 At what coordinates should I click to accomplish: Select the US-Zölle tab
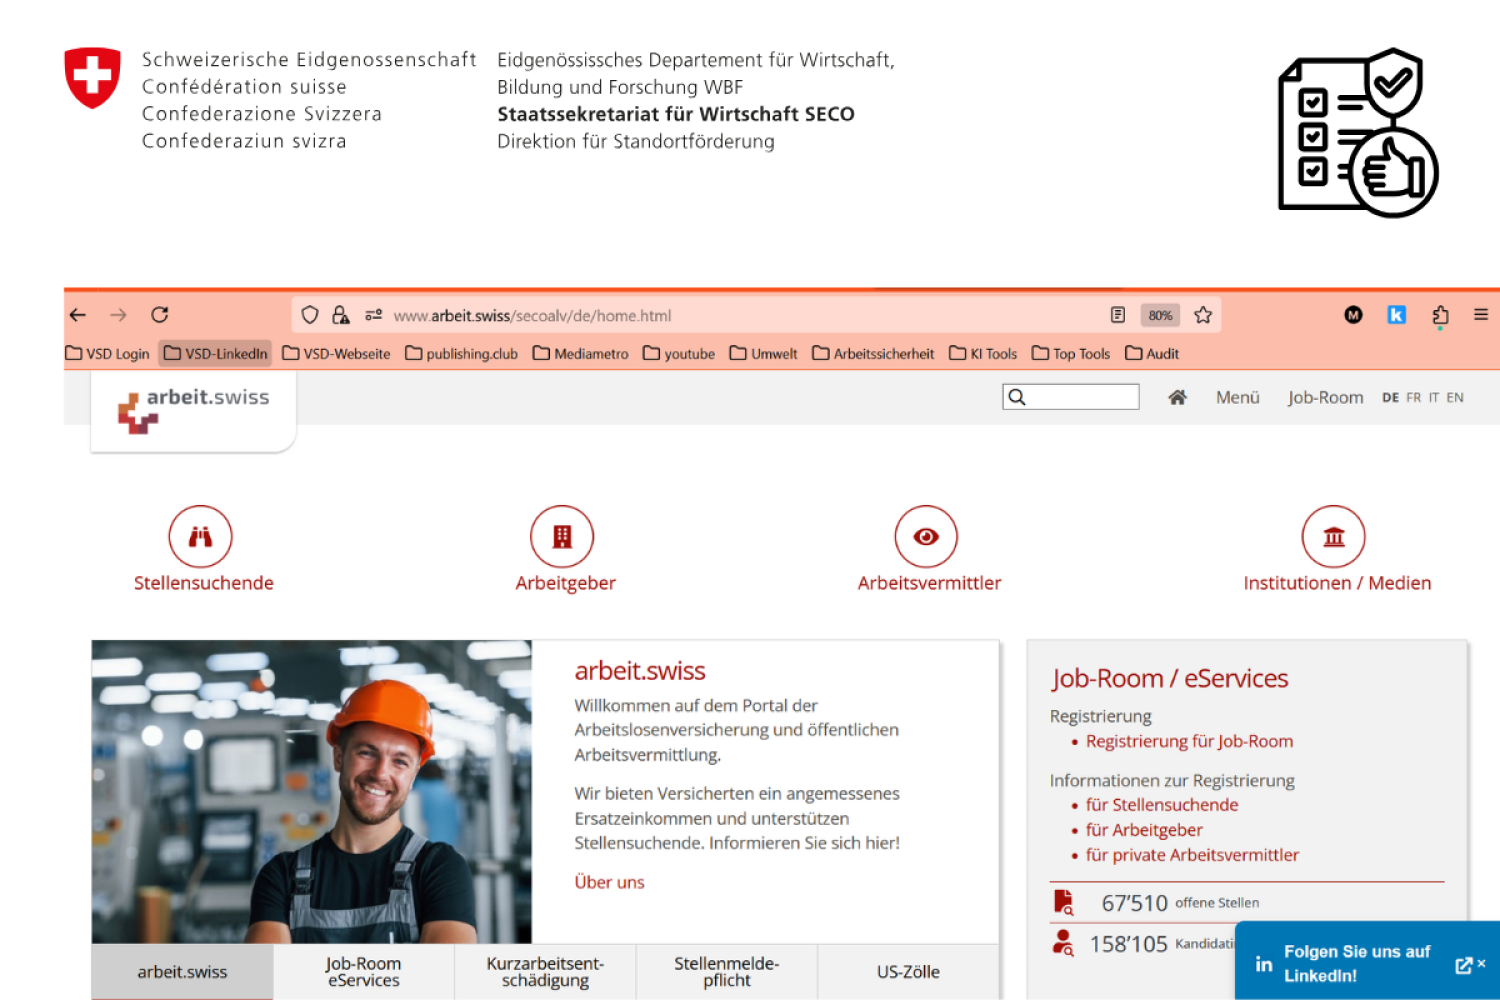tap(908, 972)
